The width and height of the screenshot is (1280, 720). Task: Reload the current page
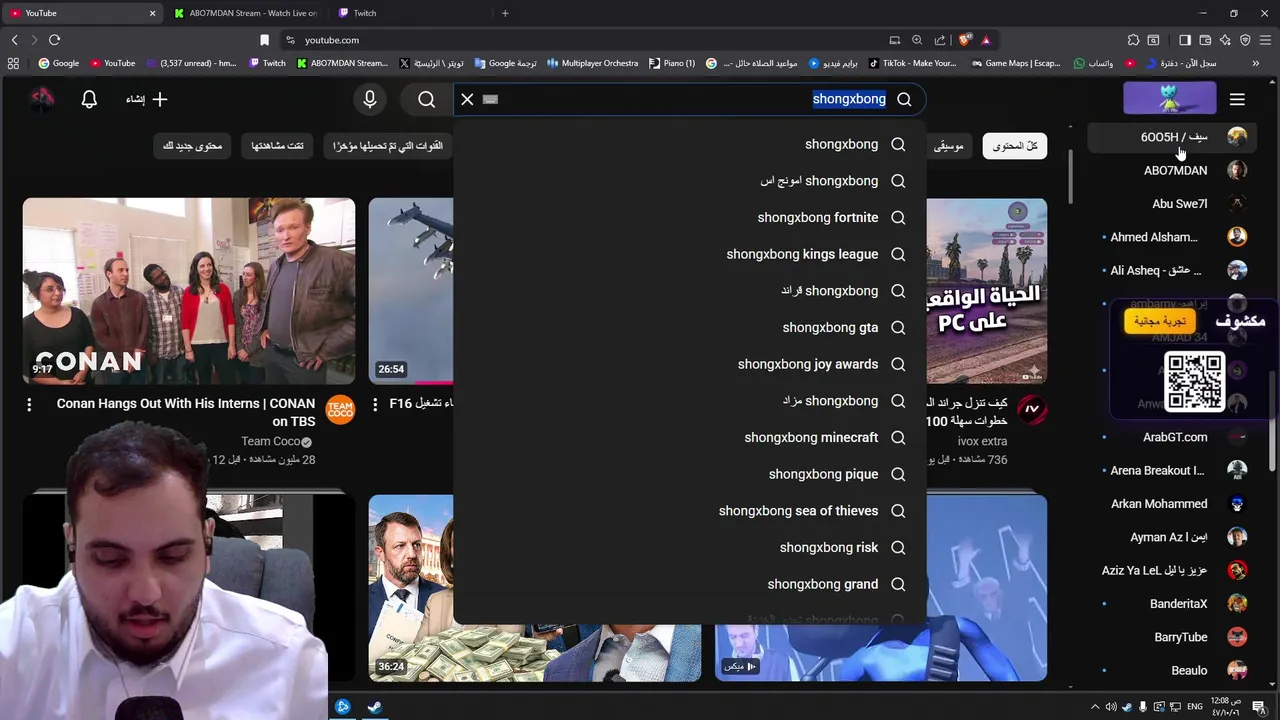point(54,40)
